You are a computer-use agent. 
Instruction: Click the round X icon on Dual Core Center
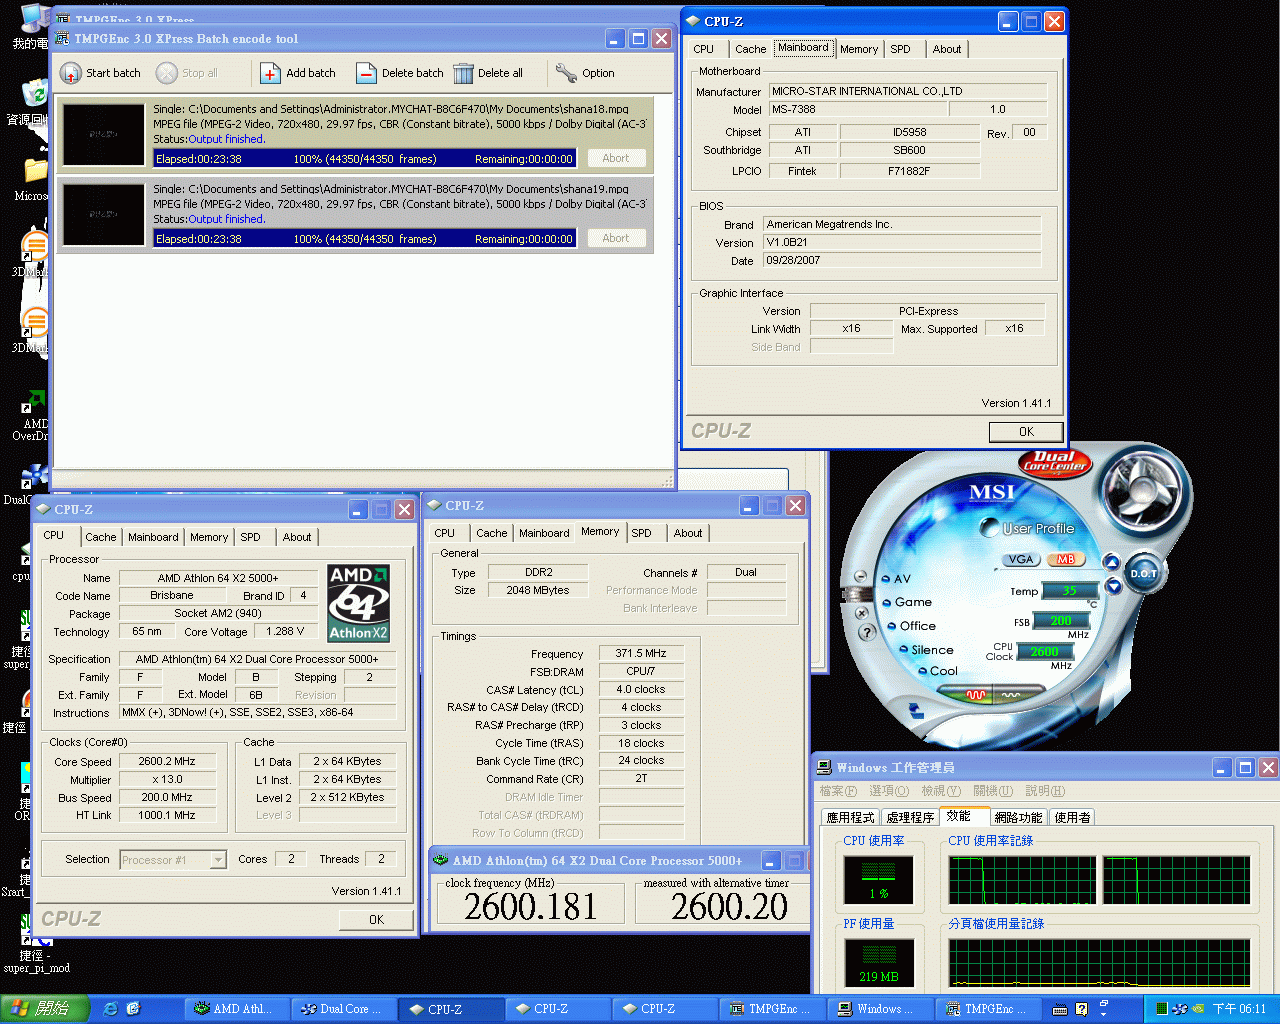pyautogui.click(x=861, y=612)
